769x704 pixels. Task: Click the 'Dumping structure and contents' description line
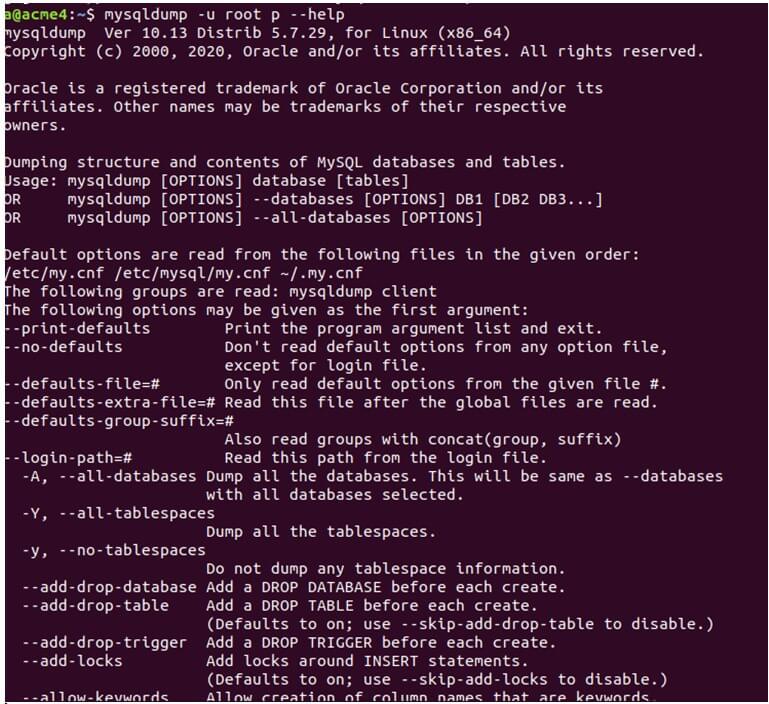pos(284,162)
